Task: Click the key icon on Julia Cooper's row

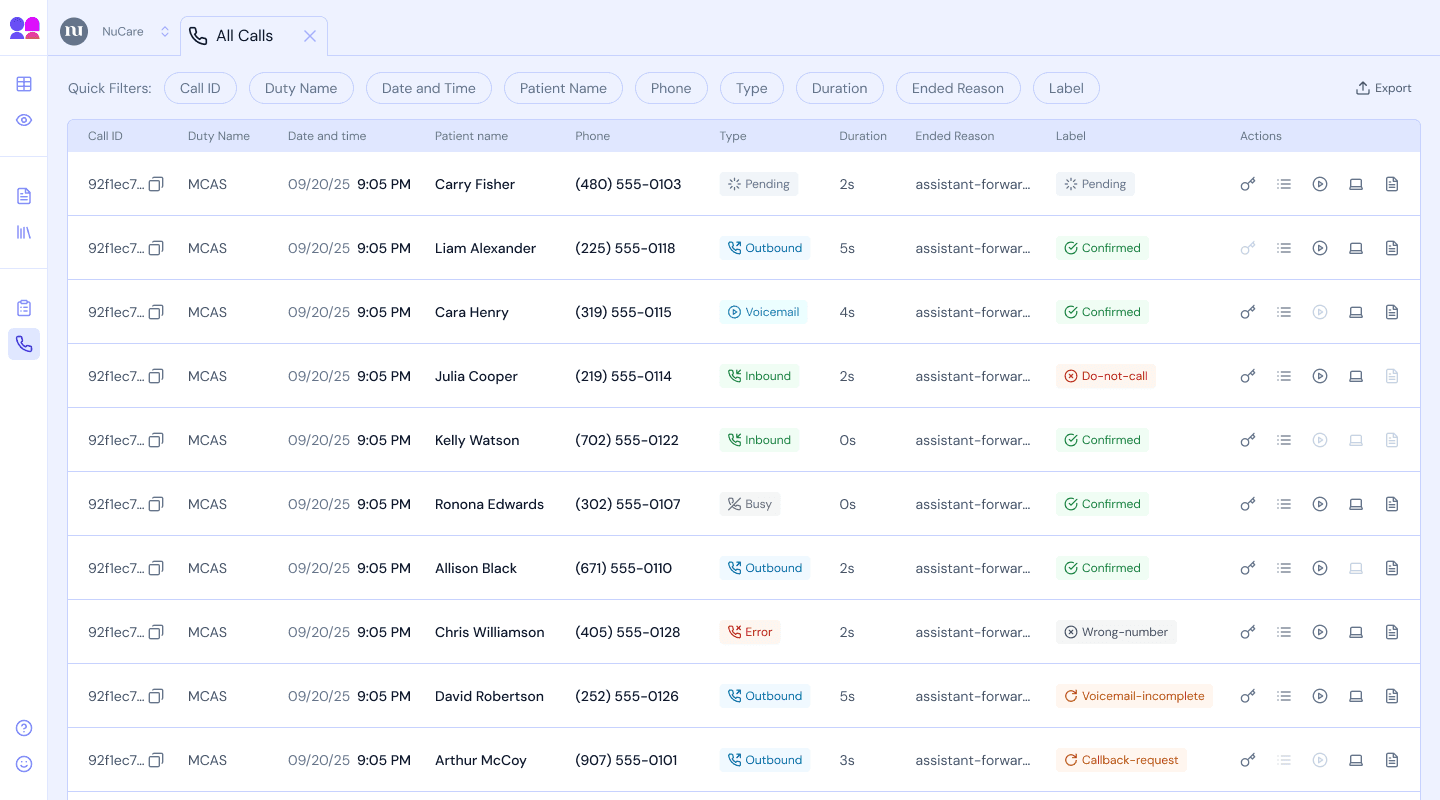Action: tap(1247, 376)
